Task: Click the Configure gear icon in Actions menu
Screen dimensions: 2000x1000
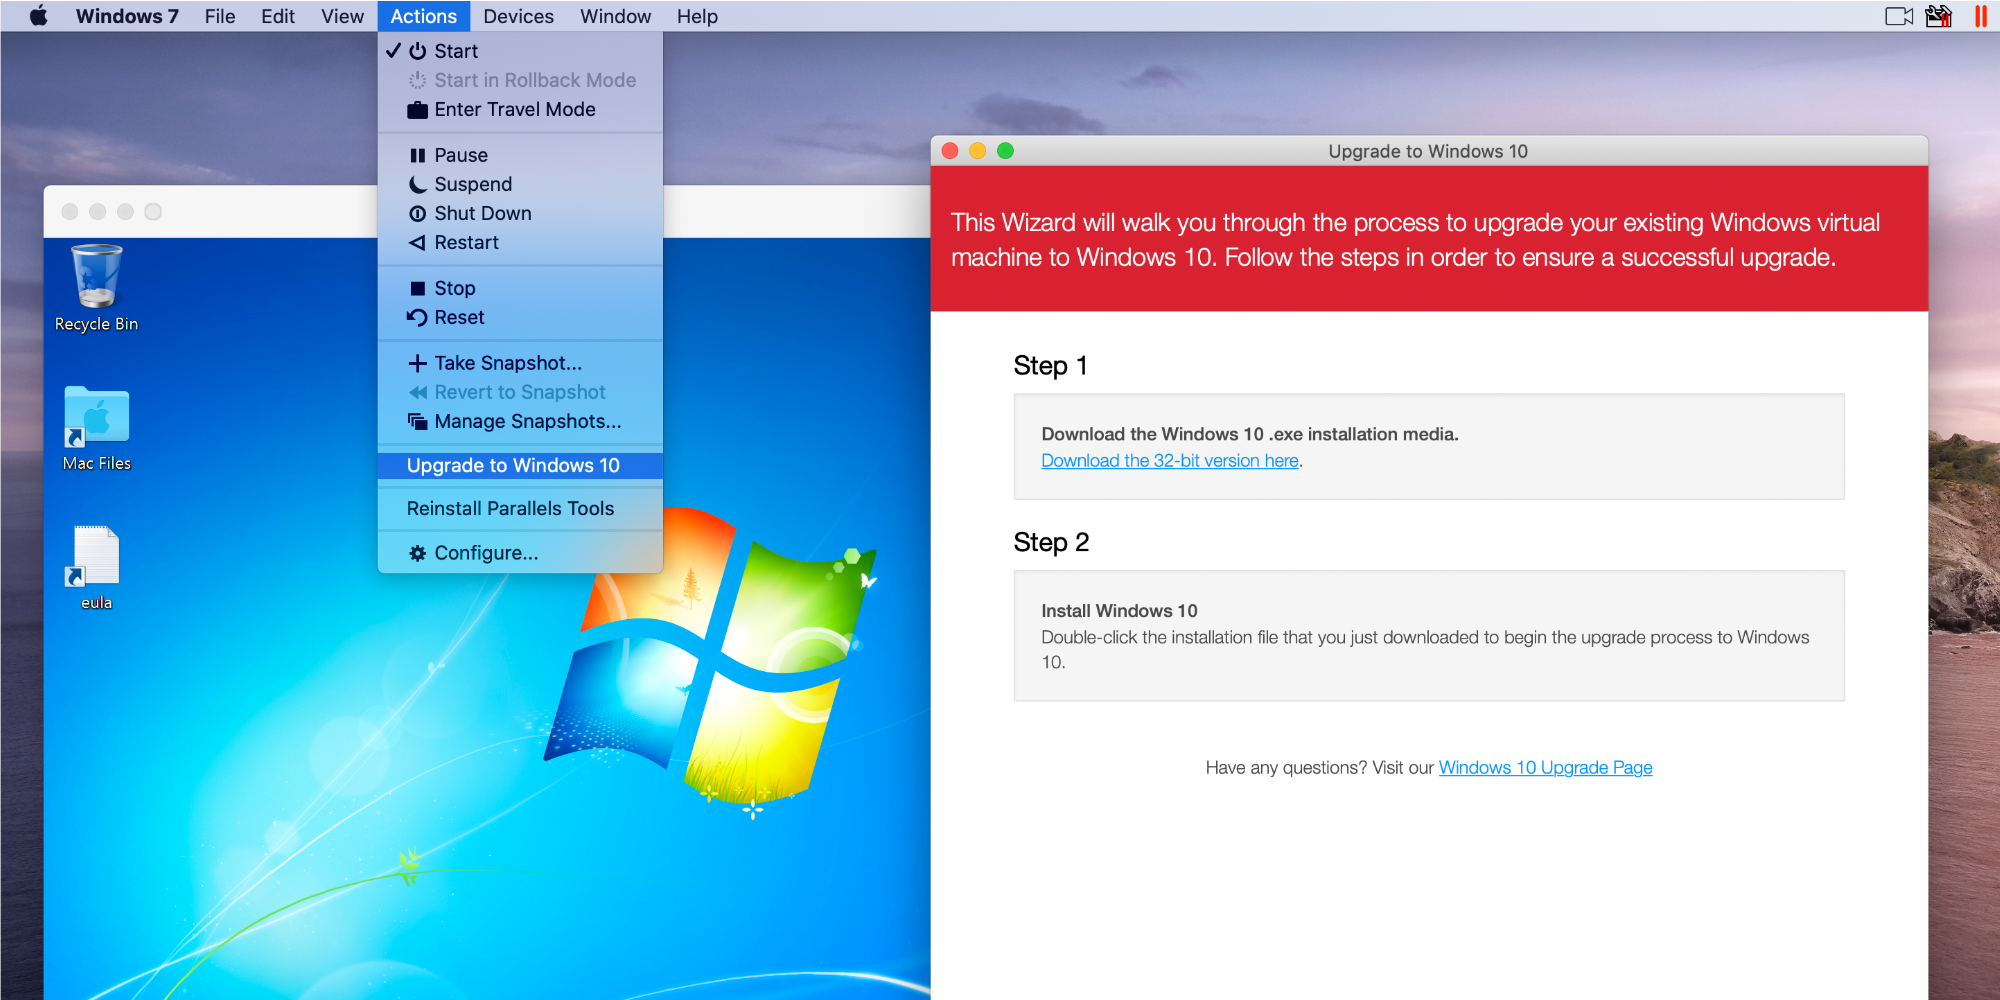Action: coord(417,552)
